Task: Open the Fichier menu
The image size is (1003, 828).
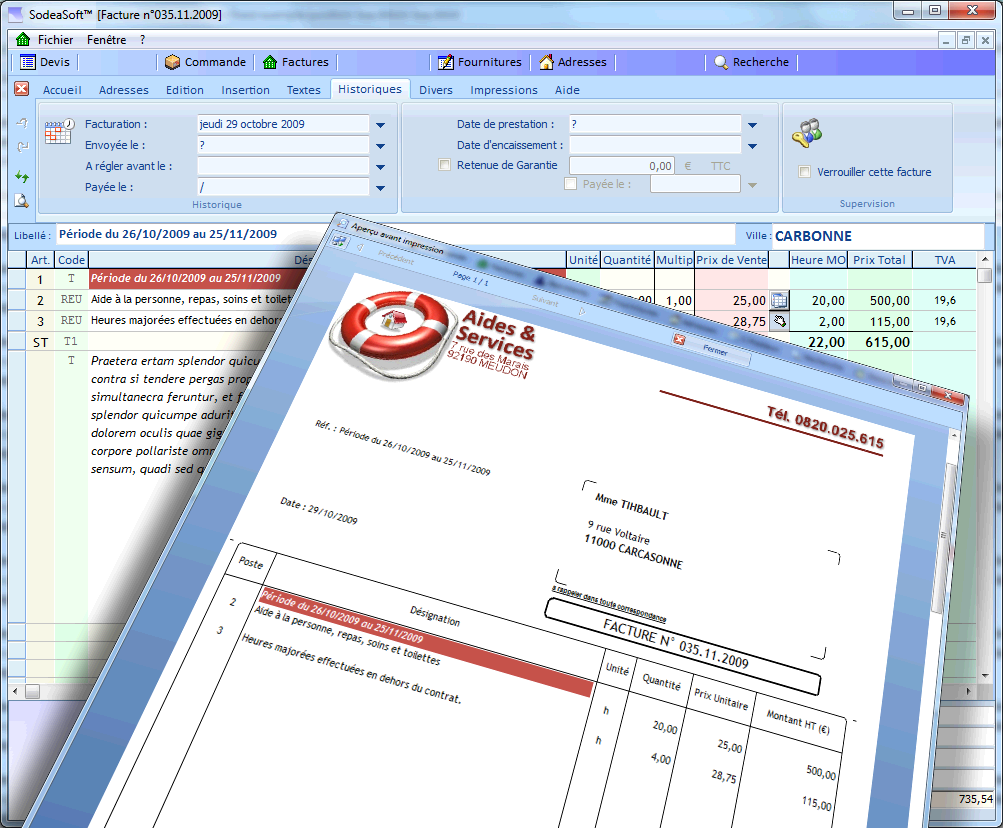Action: [56, 40]
